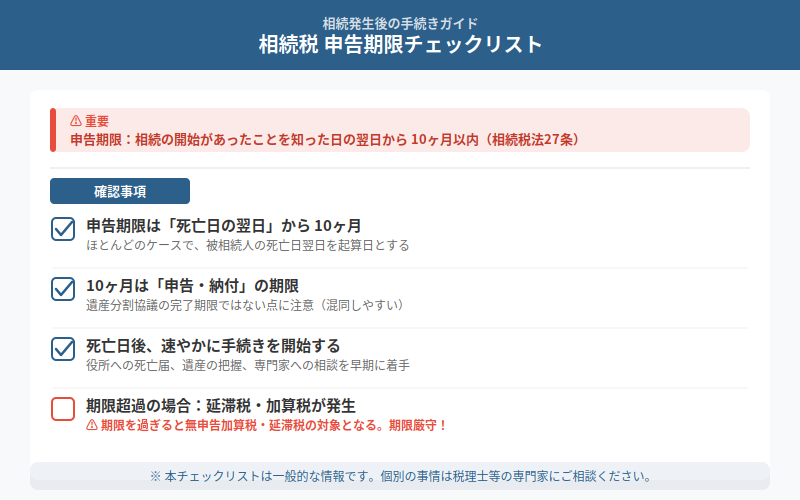
Task: Click the 重要 alert heading text
Action: (x=97, y=121)
